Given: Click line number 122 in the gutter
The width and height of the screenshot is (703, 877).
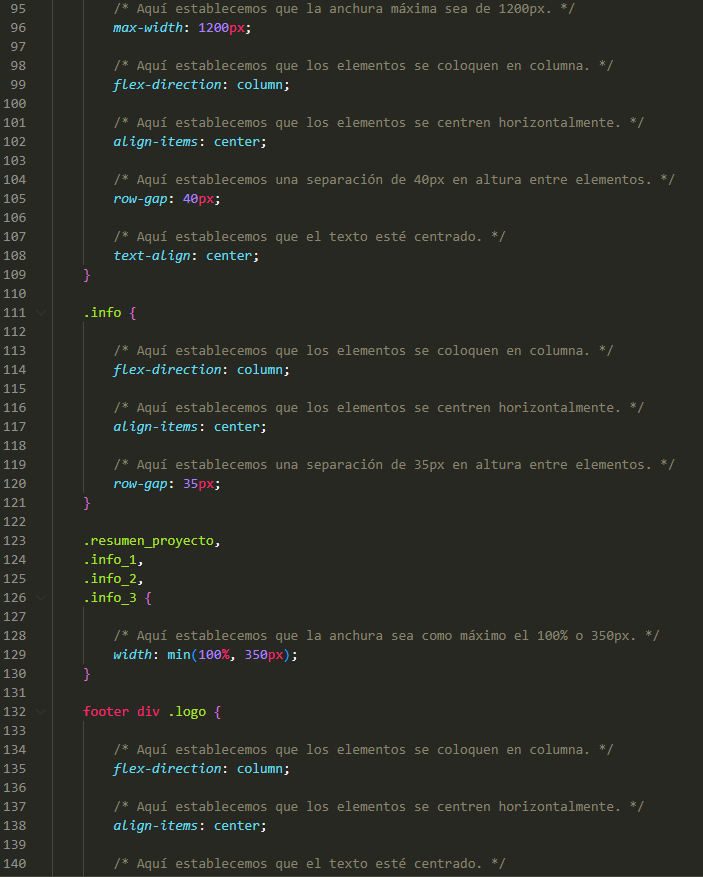Looking at the screenshot, I should 15,522.
